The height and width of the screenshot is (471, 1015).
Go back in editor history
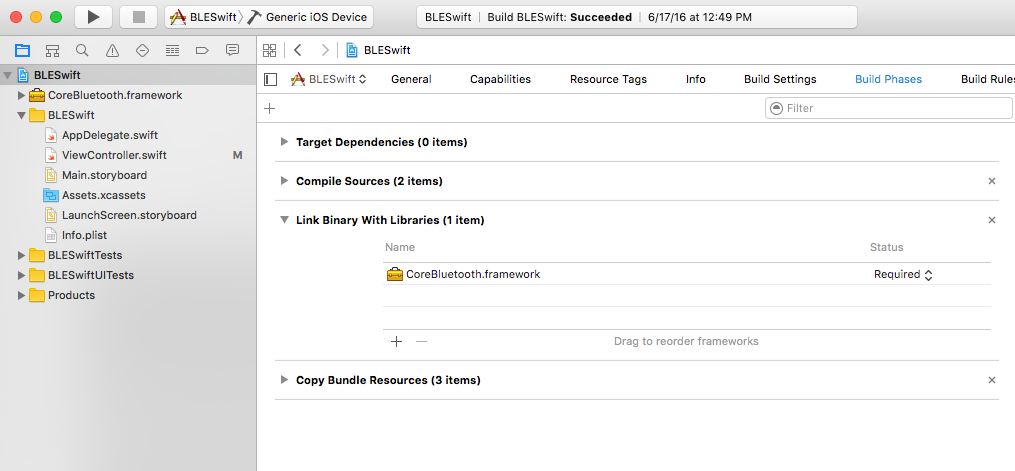click(x=298, y=50)
